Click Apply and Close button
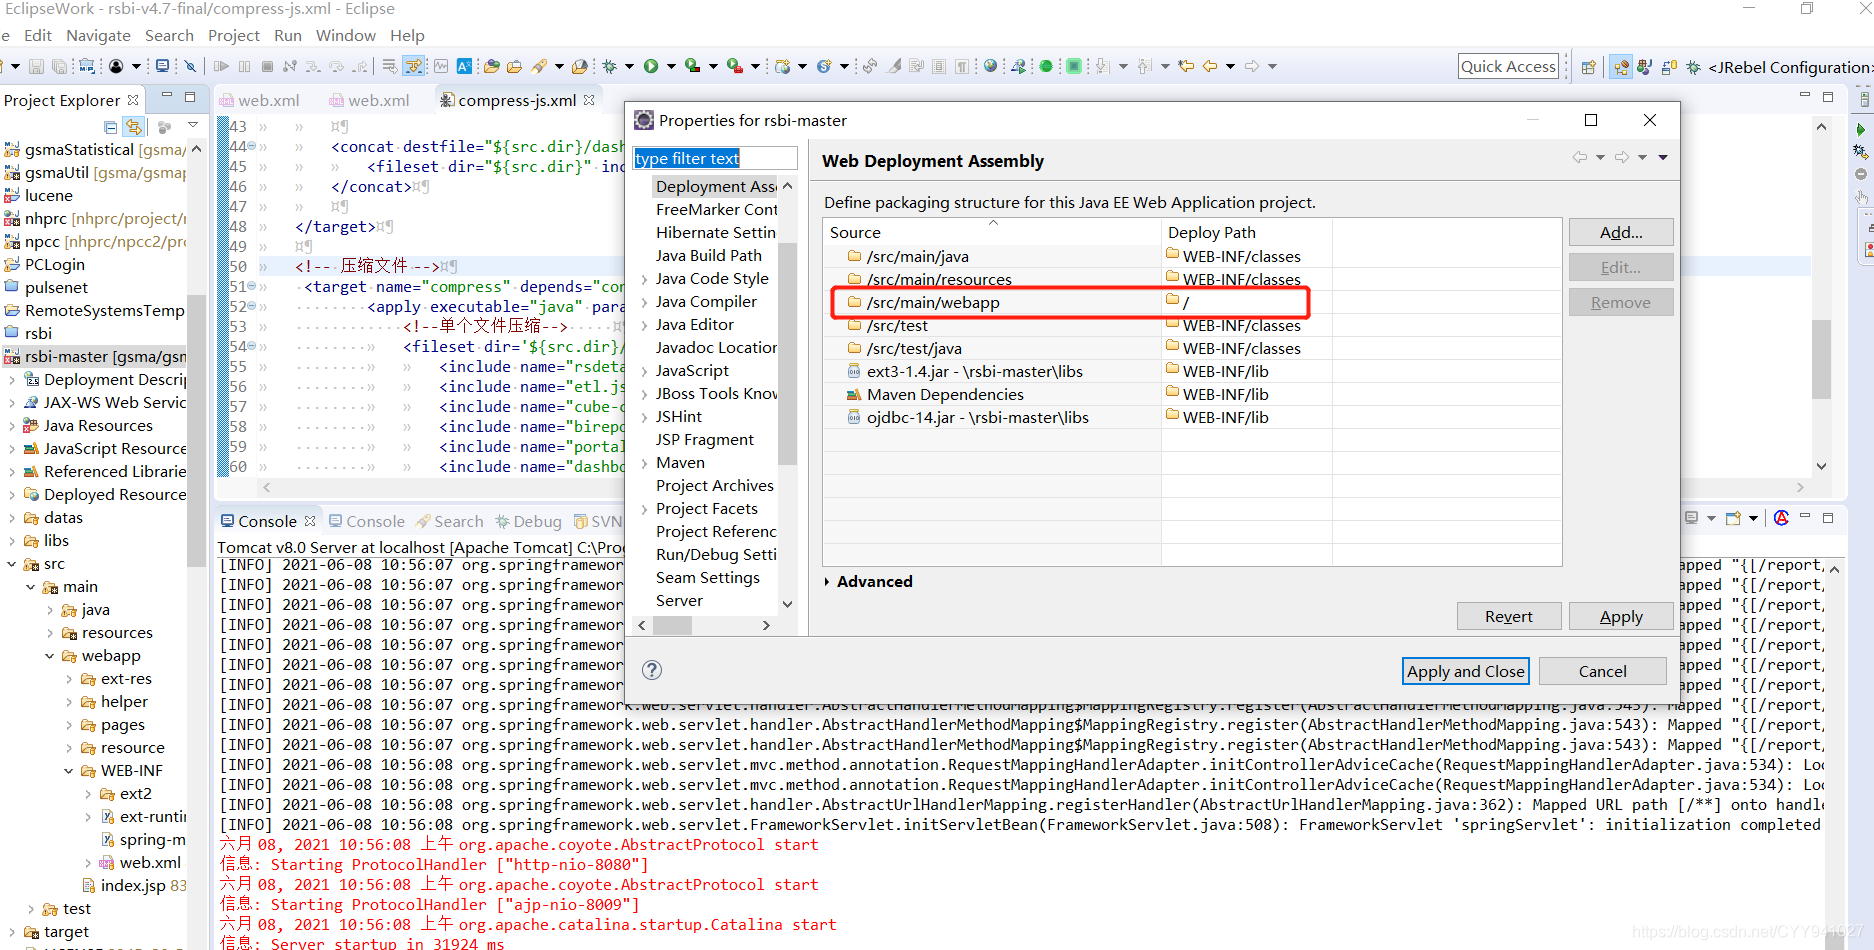This screenshot has width=1874, height=950. point(1465,671)
